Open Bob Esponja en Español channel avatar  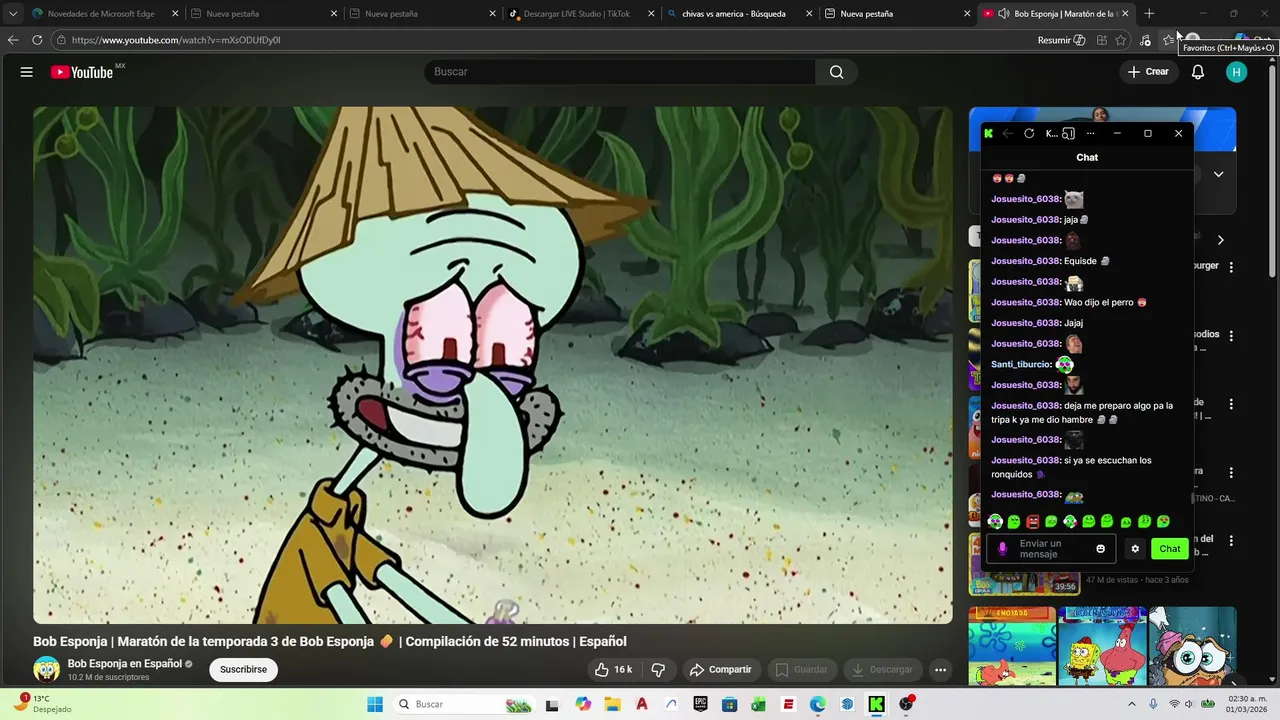tap(46, 669)
